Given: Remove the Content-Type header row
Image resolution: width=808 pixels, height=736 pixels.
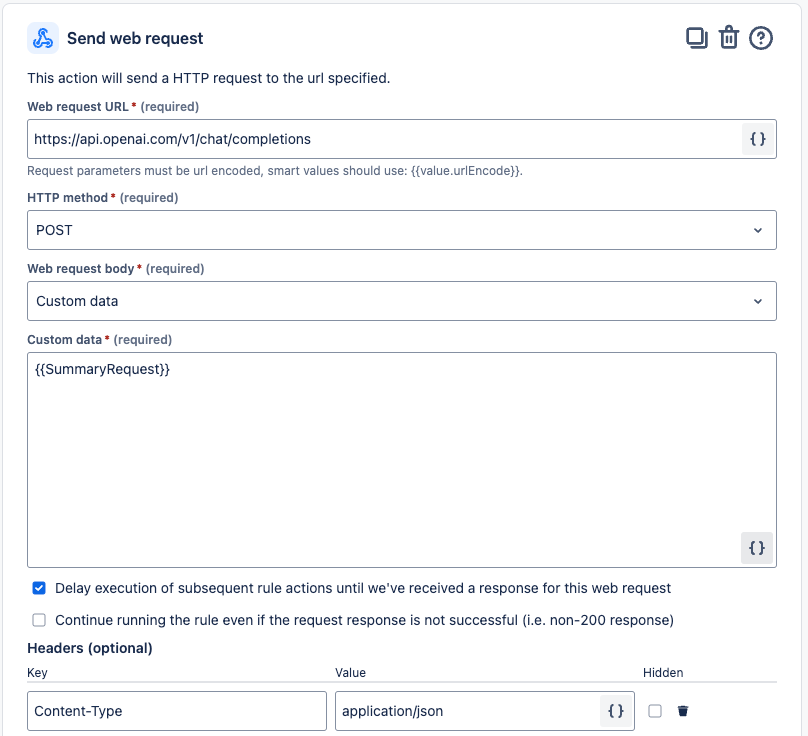Looking at the screenshot, I should [683, 711].
